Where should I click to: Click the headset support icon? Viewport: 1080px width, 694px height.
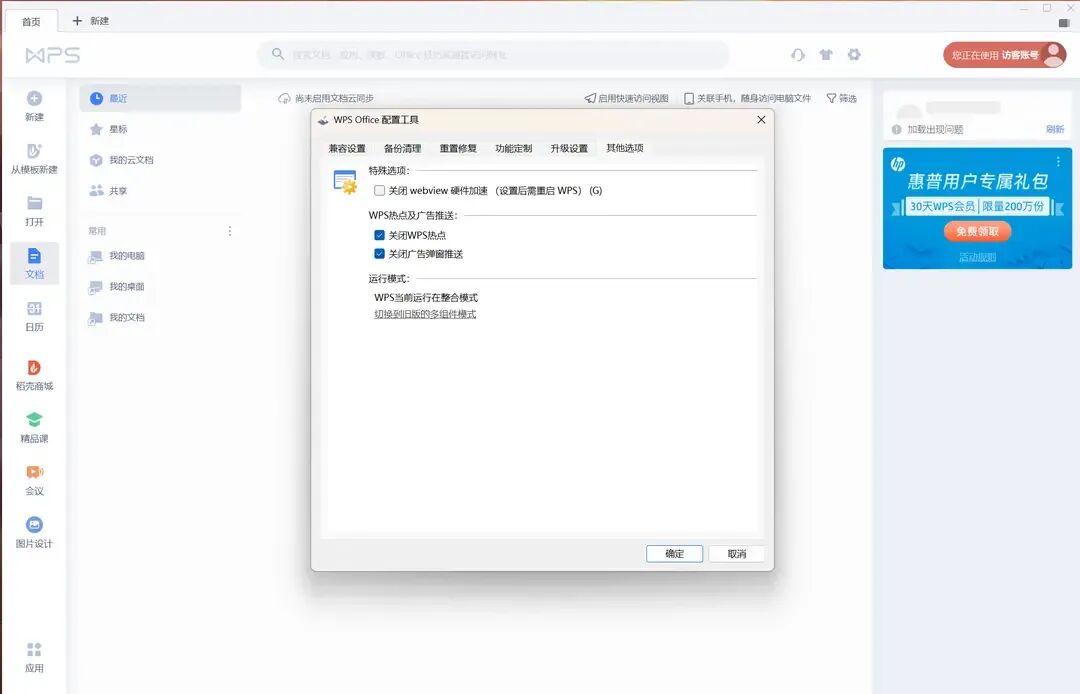click(x=798, y=54)
